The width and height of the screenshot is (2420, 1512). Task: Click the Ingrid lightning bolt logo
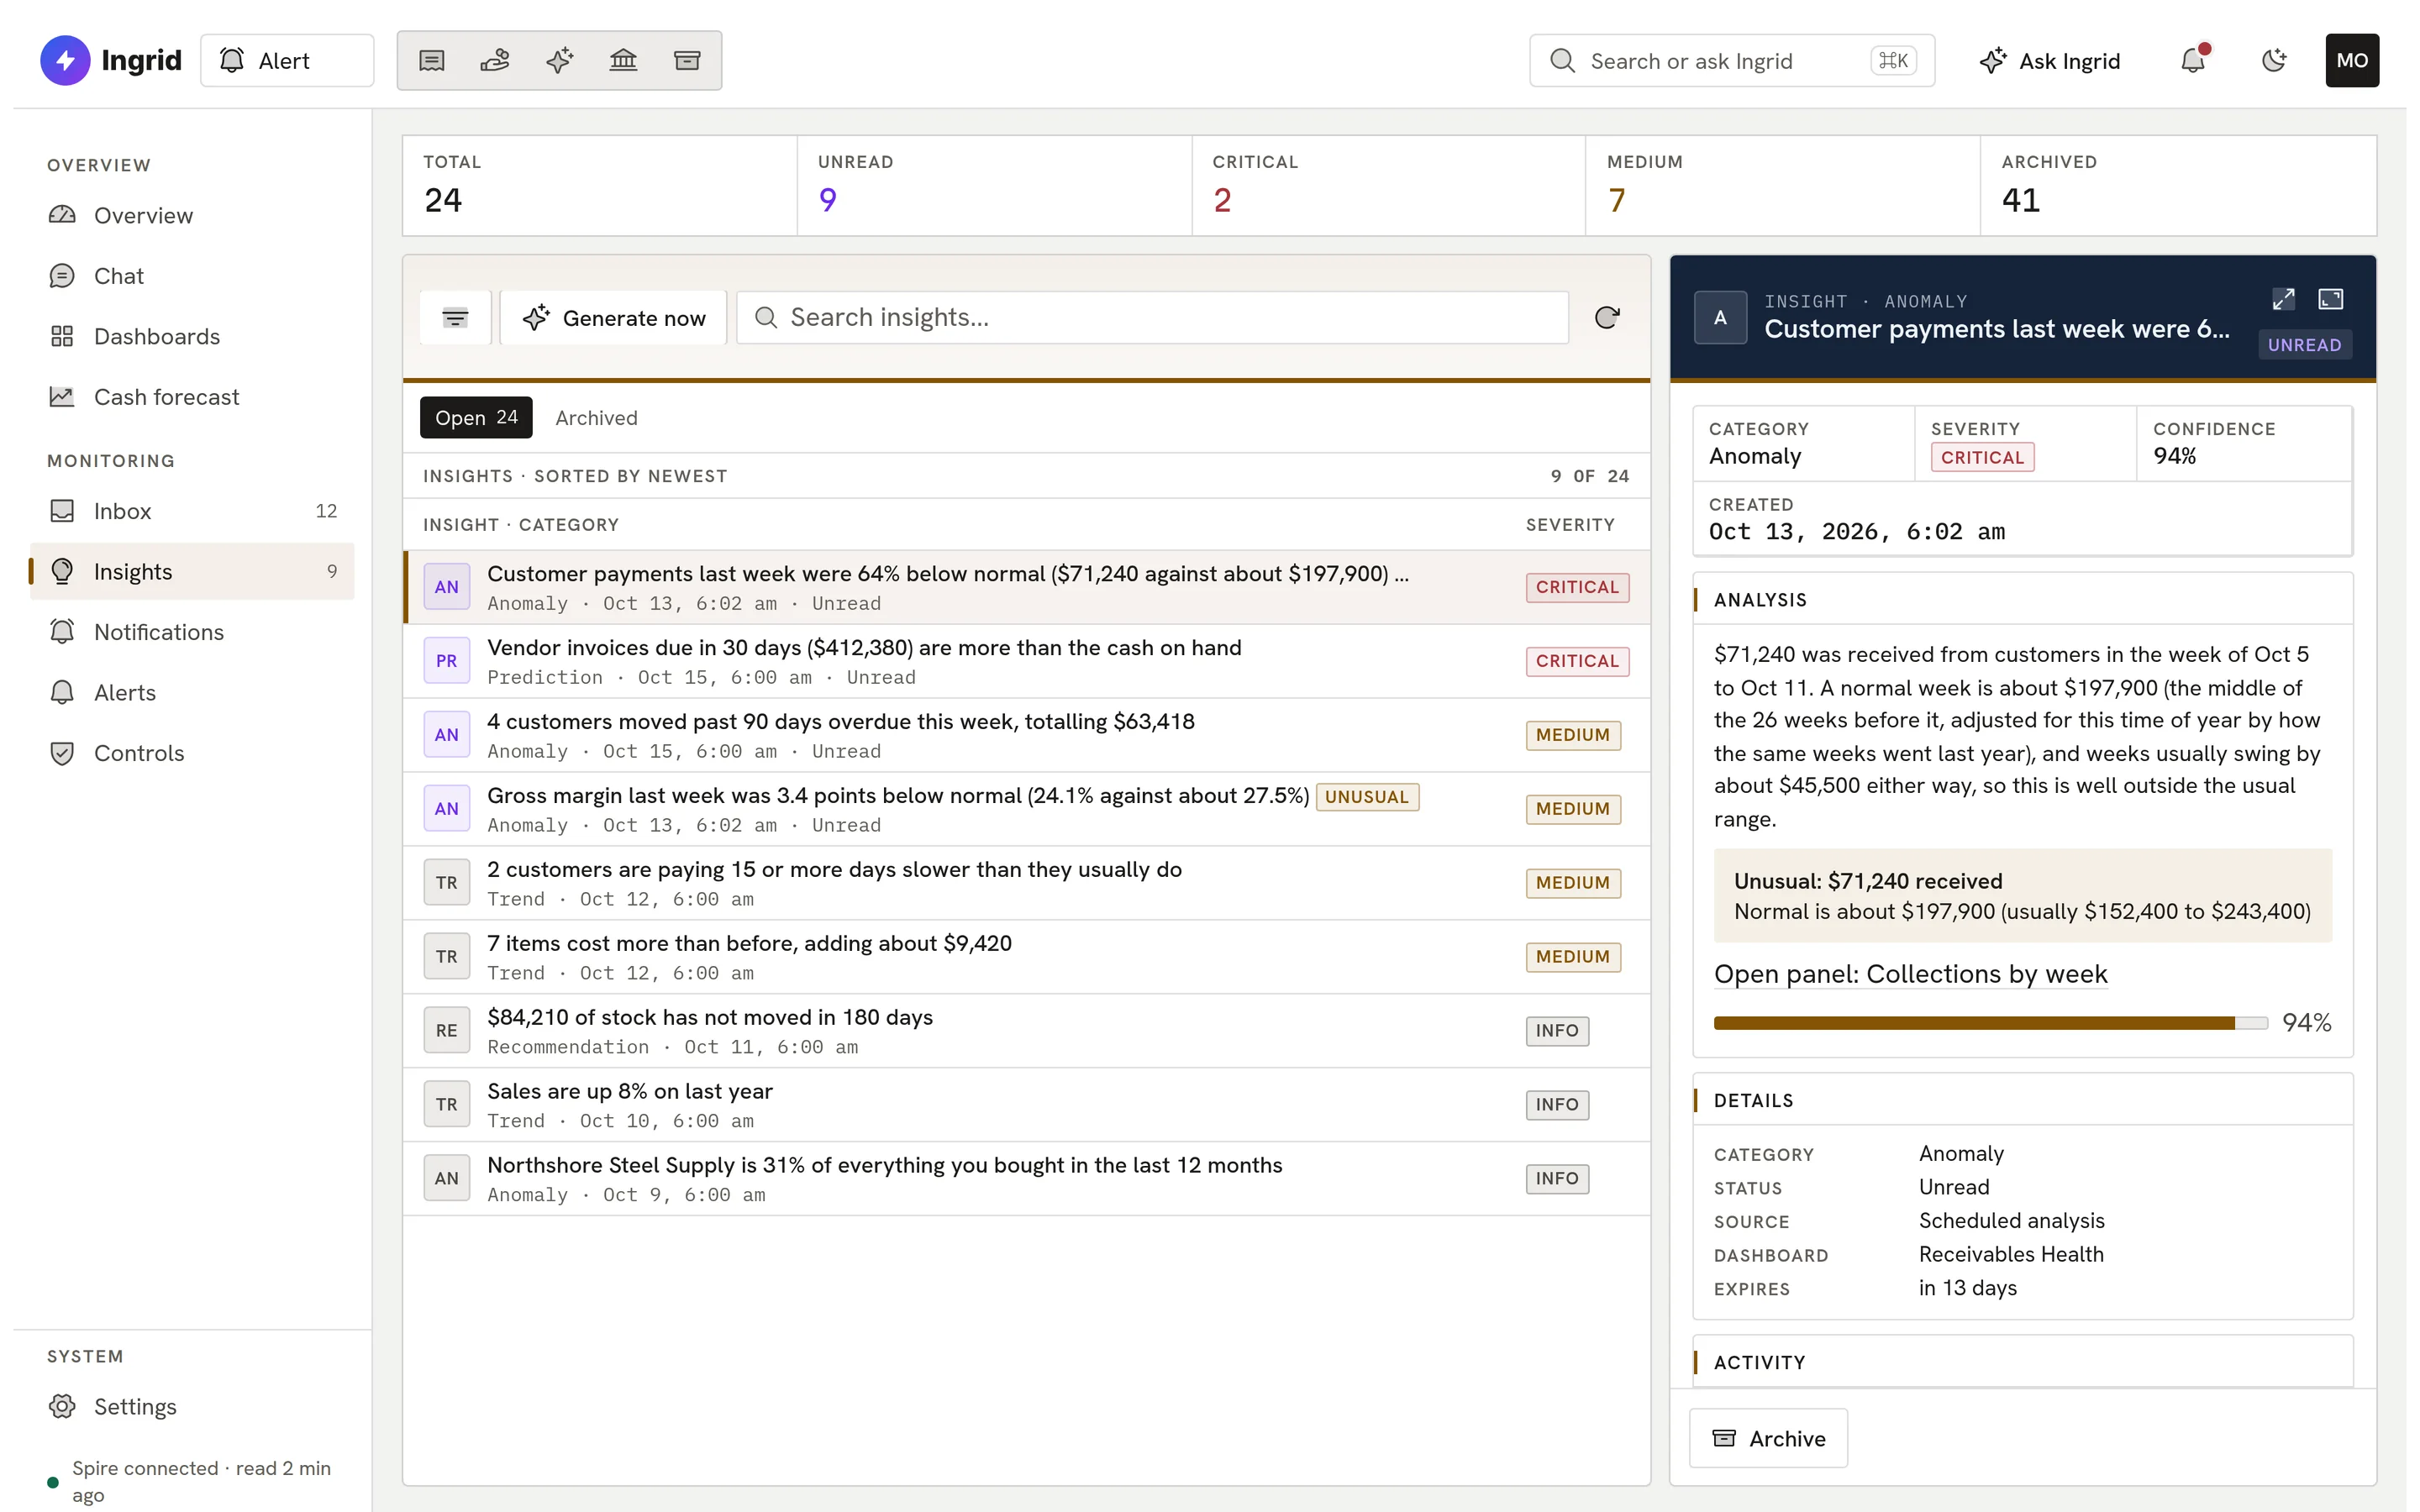(x=65, y=61)
